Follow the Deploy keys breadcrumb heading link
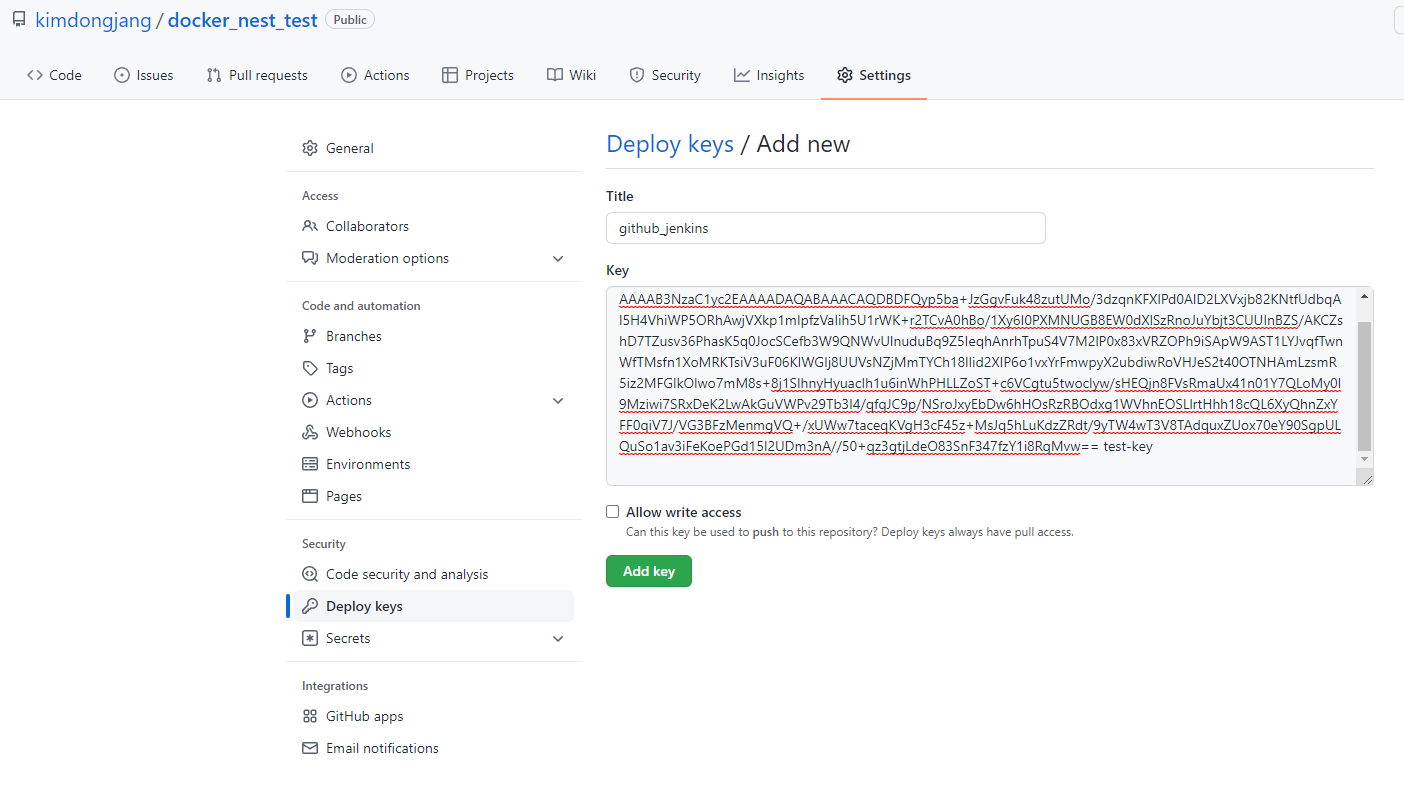This screenshot has width=1404, height=785. (x=670, y=144)
